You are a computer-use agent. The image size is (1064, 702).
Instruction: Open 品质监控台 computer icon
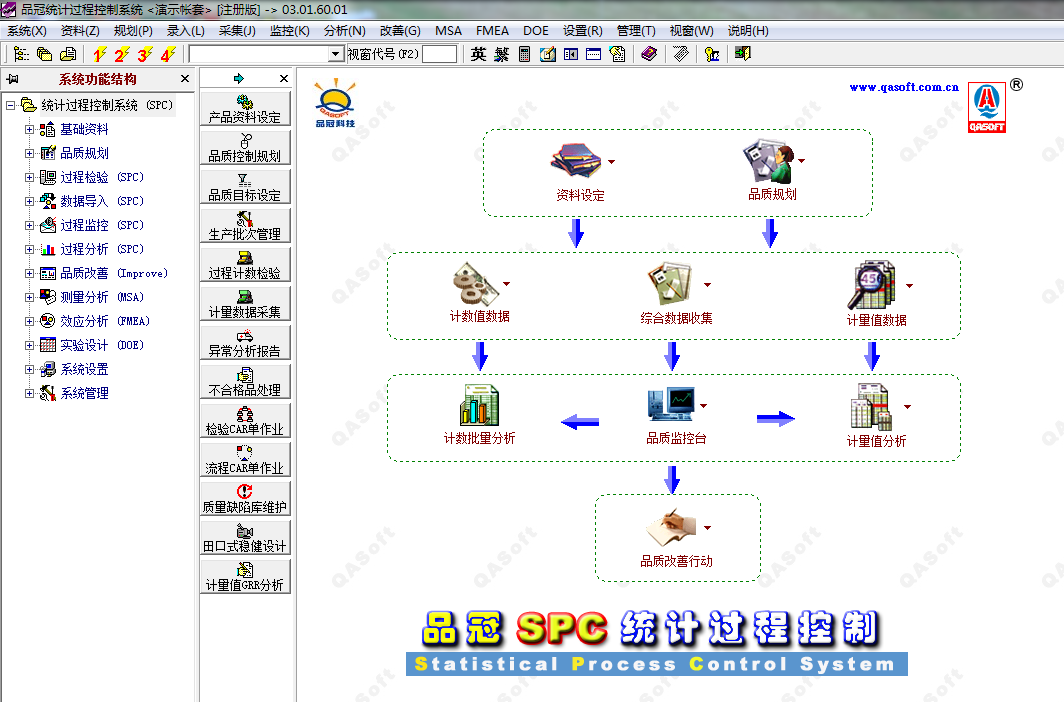(671, 404)
